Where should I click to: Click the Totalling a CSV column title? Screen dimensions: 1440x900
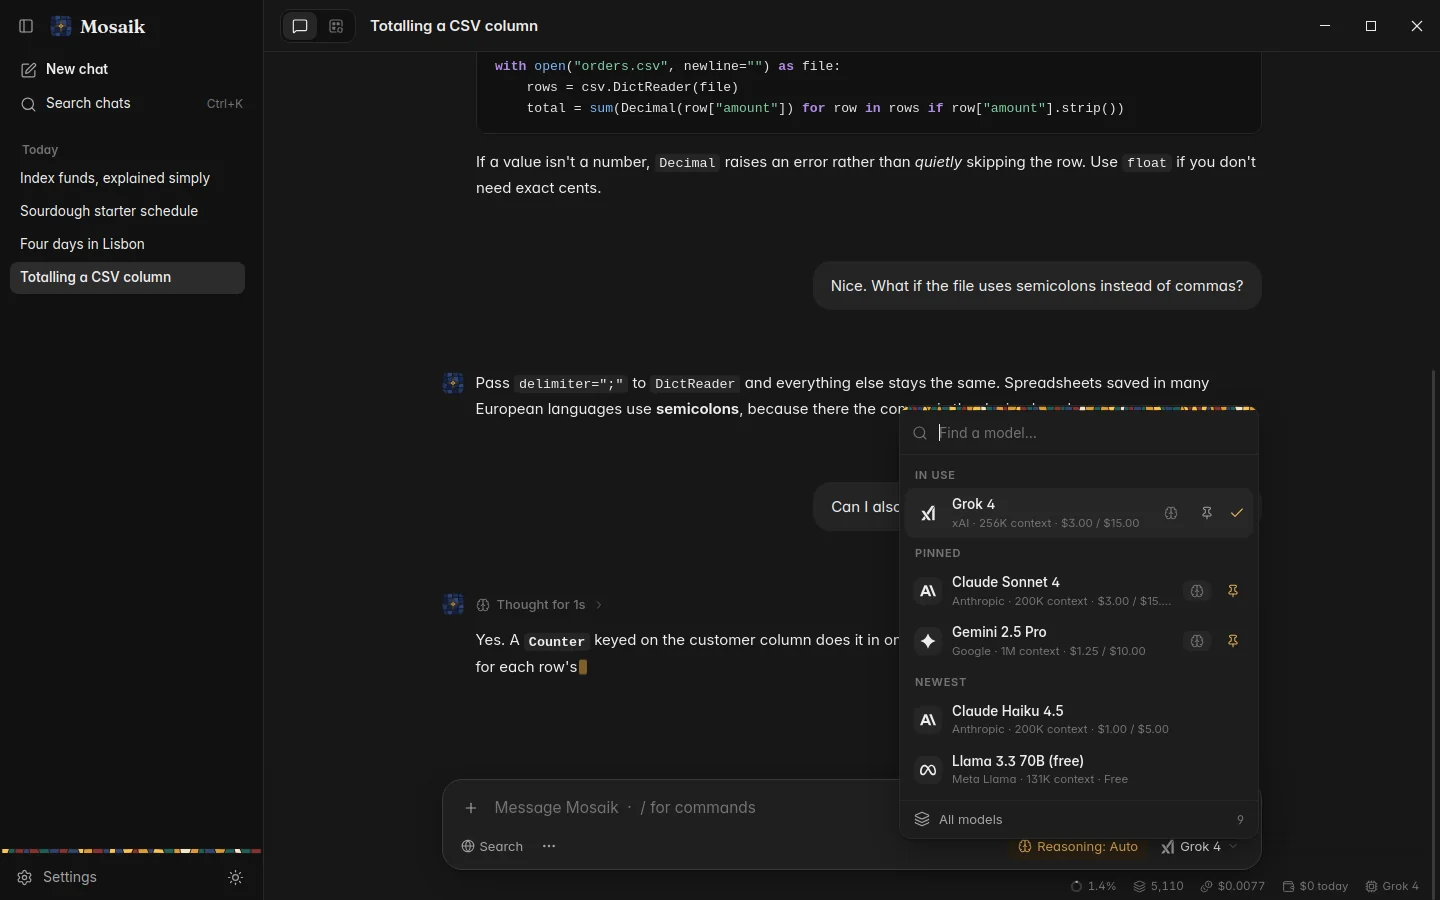454,26
